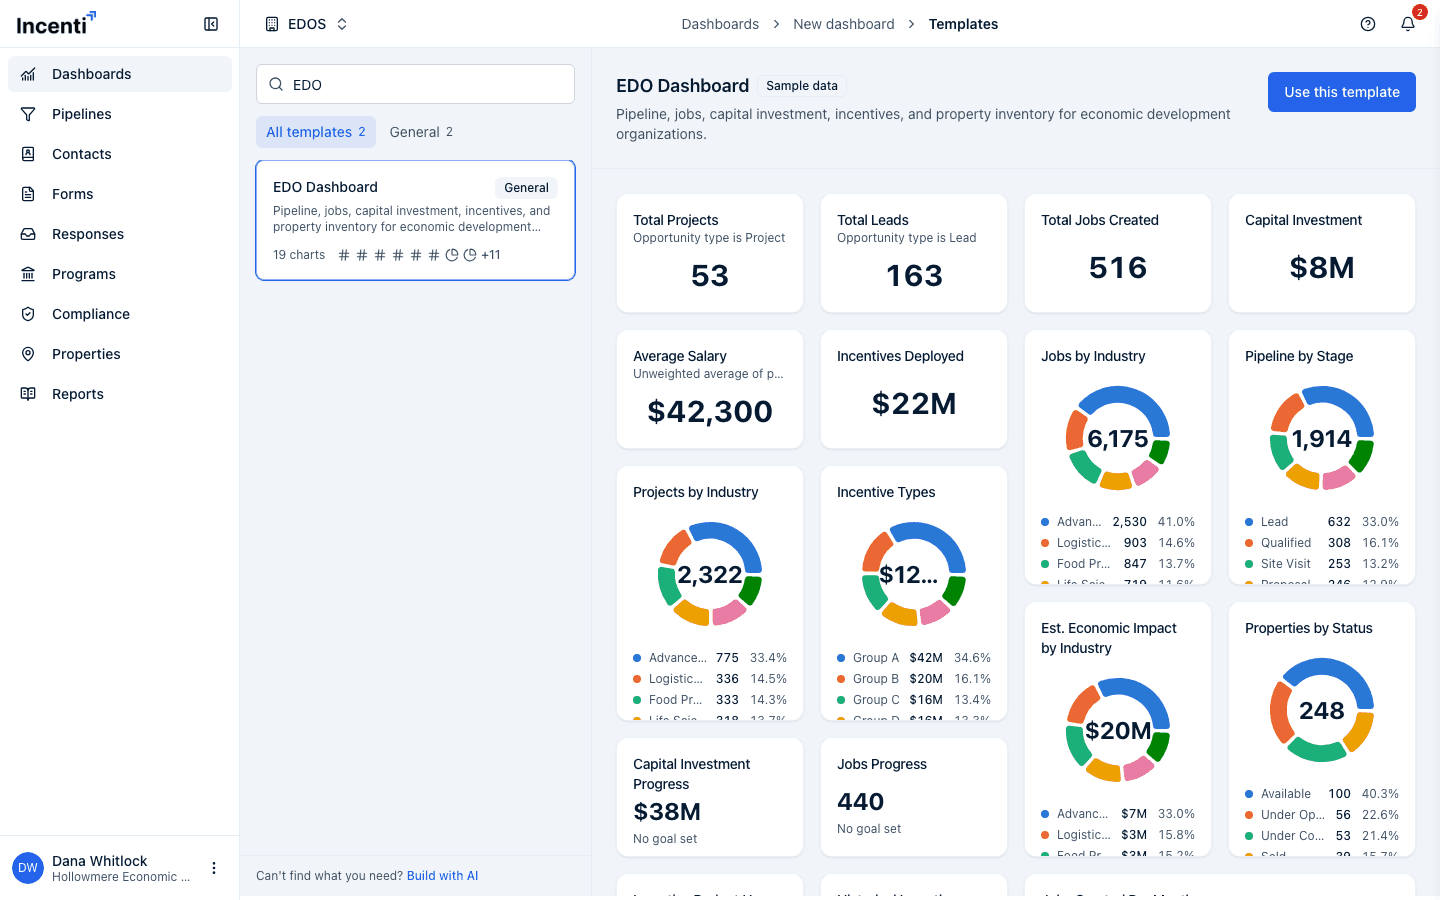Open the EDOS workspace switcher
This screenshot has width=1440, height=900.
coord(307,24)
